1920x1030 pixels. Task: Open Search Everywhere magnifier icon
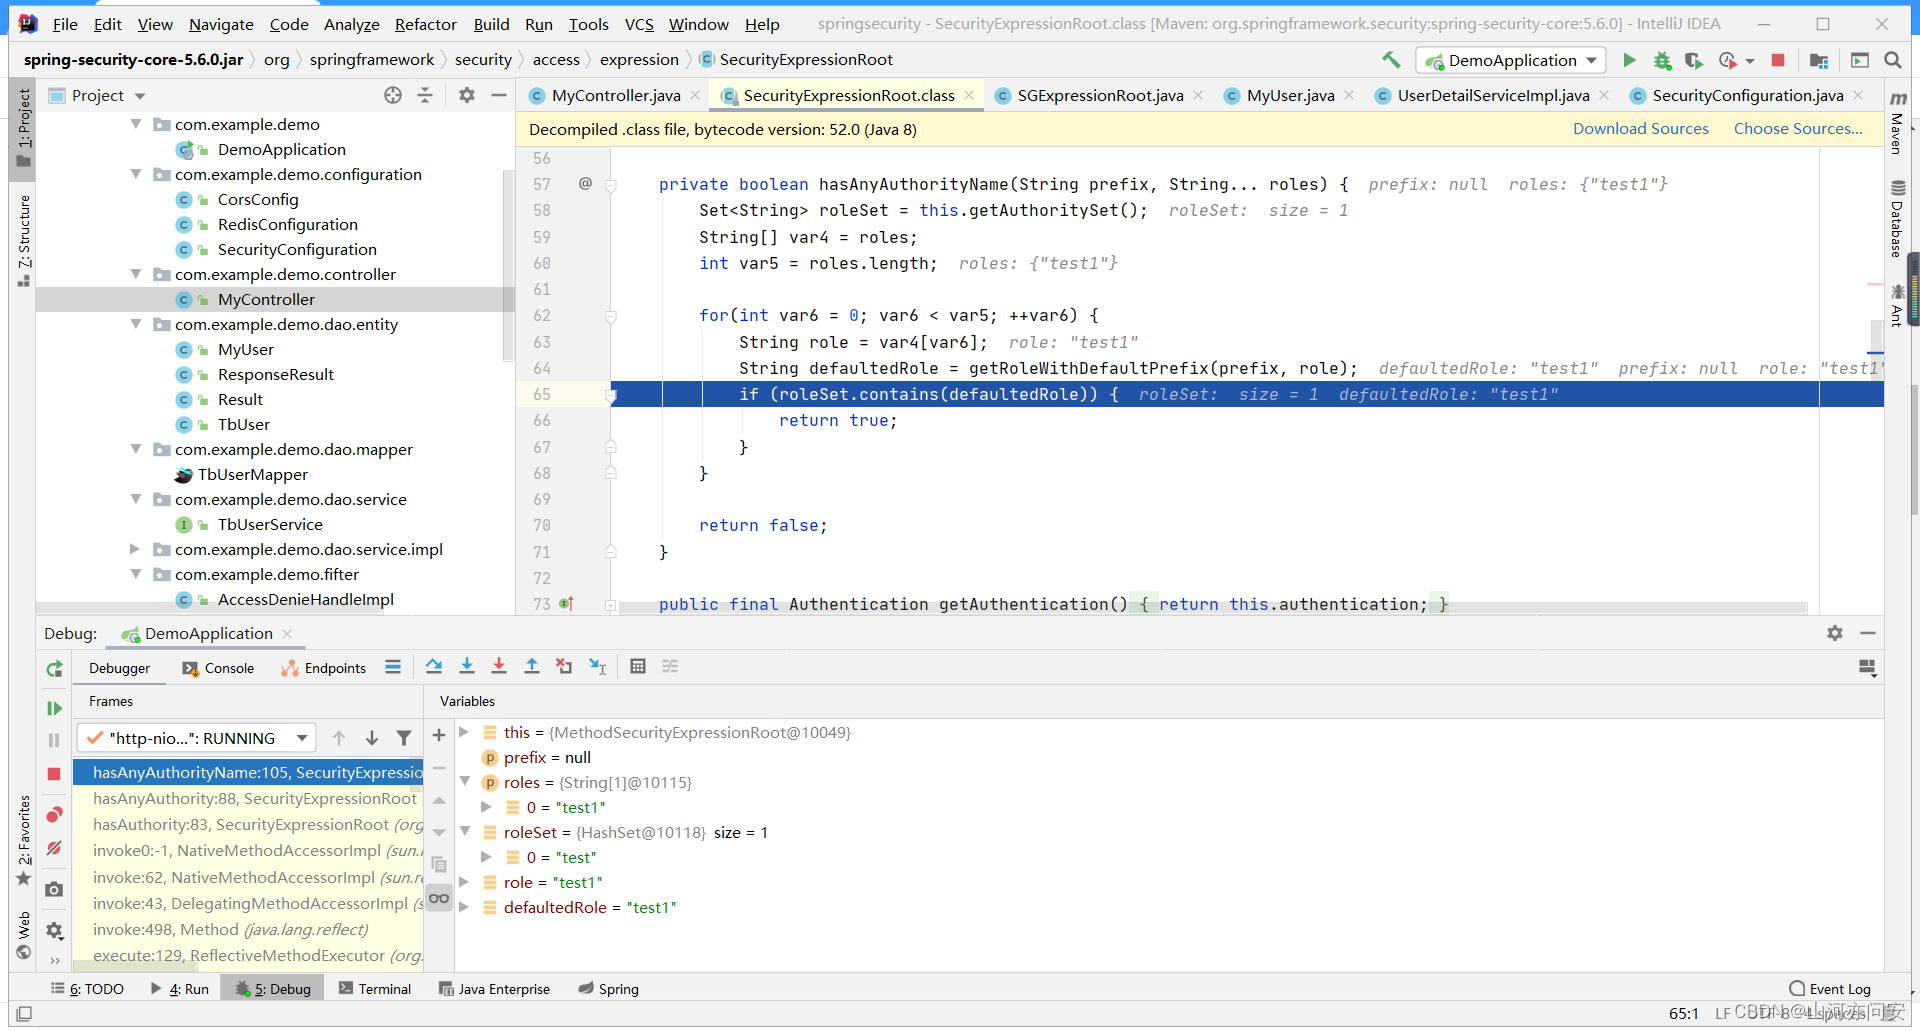[x=1892, y=60]
